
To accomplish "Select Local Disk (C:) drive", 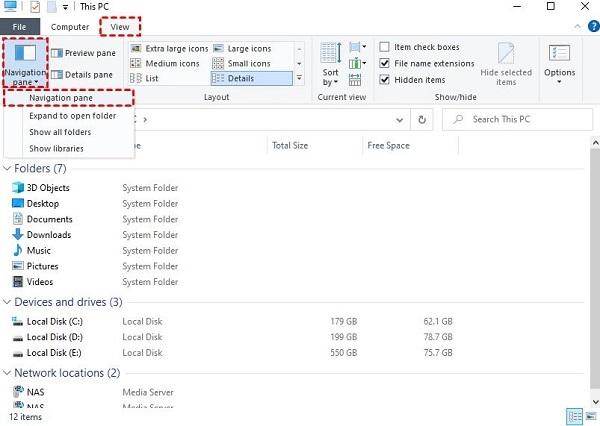I will tap(47, 322).
